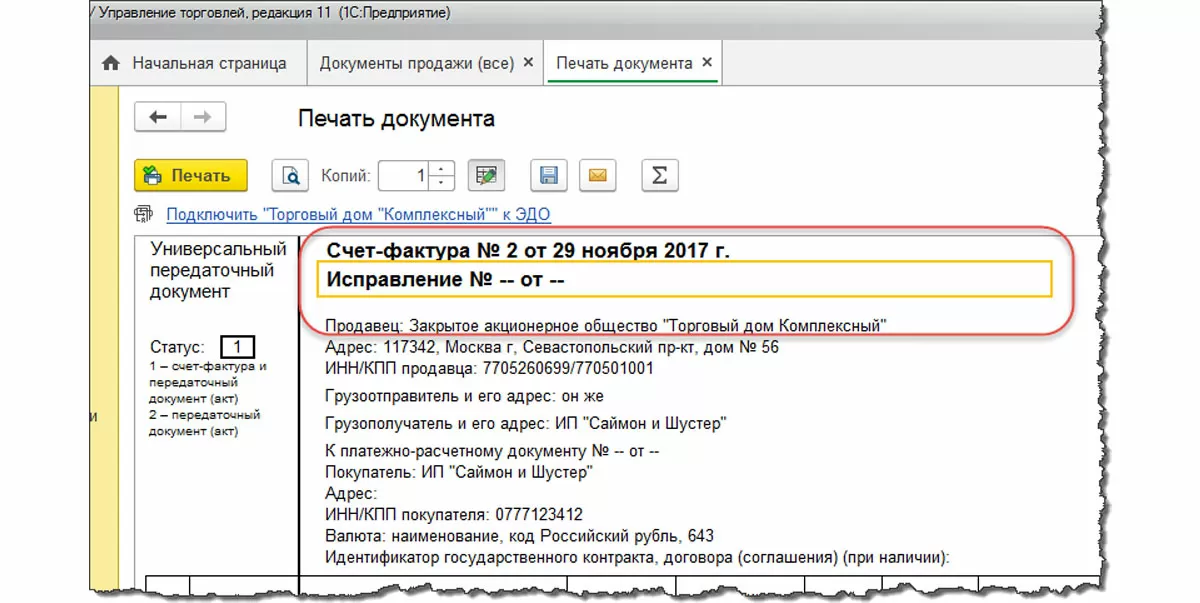Click Грузоотправитель и его адрес: он же

tap(465, 397)
